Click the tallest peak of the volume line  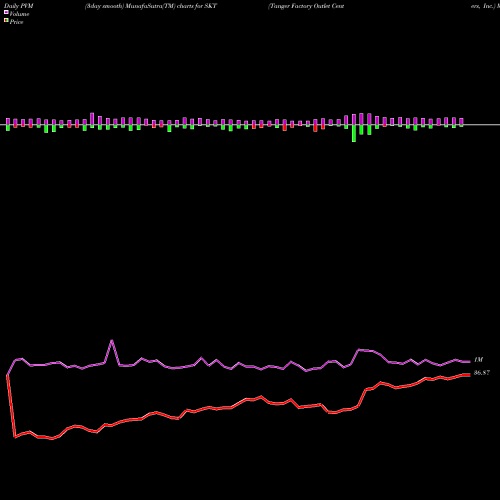point(112,341)
